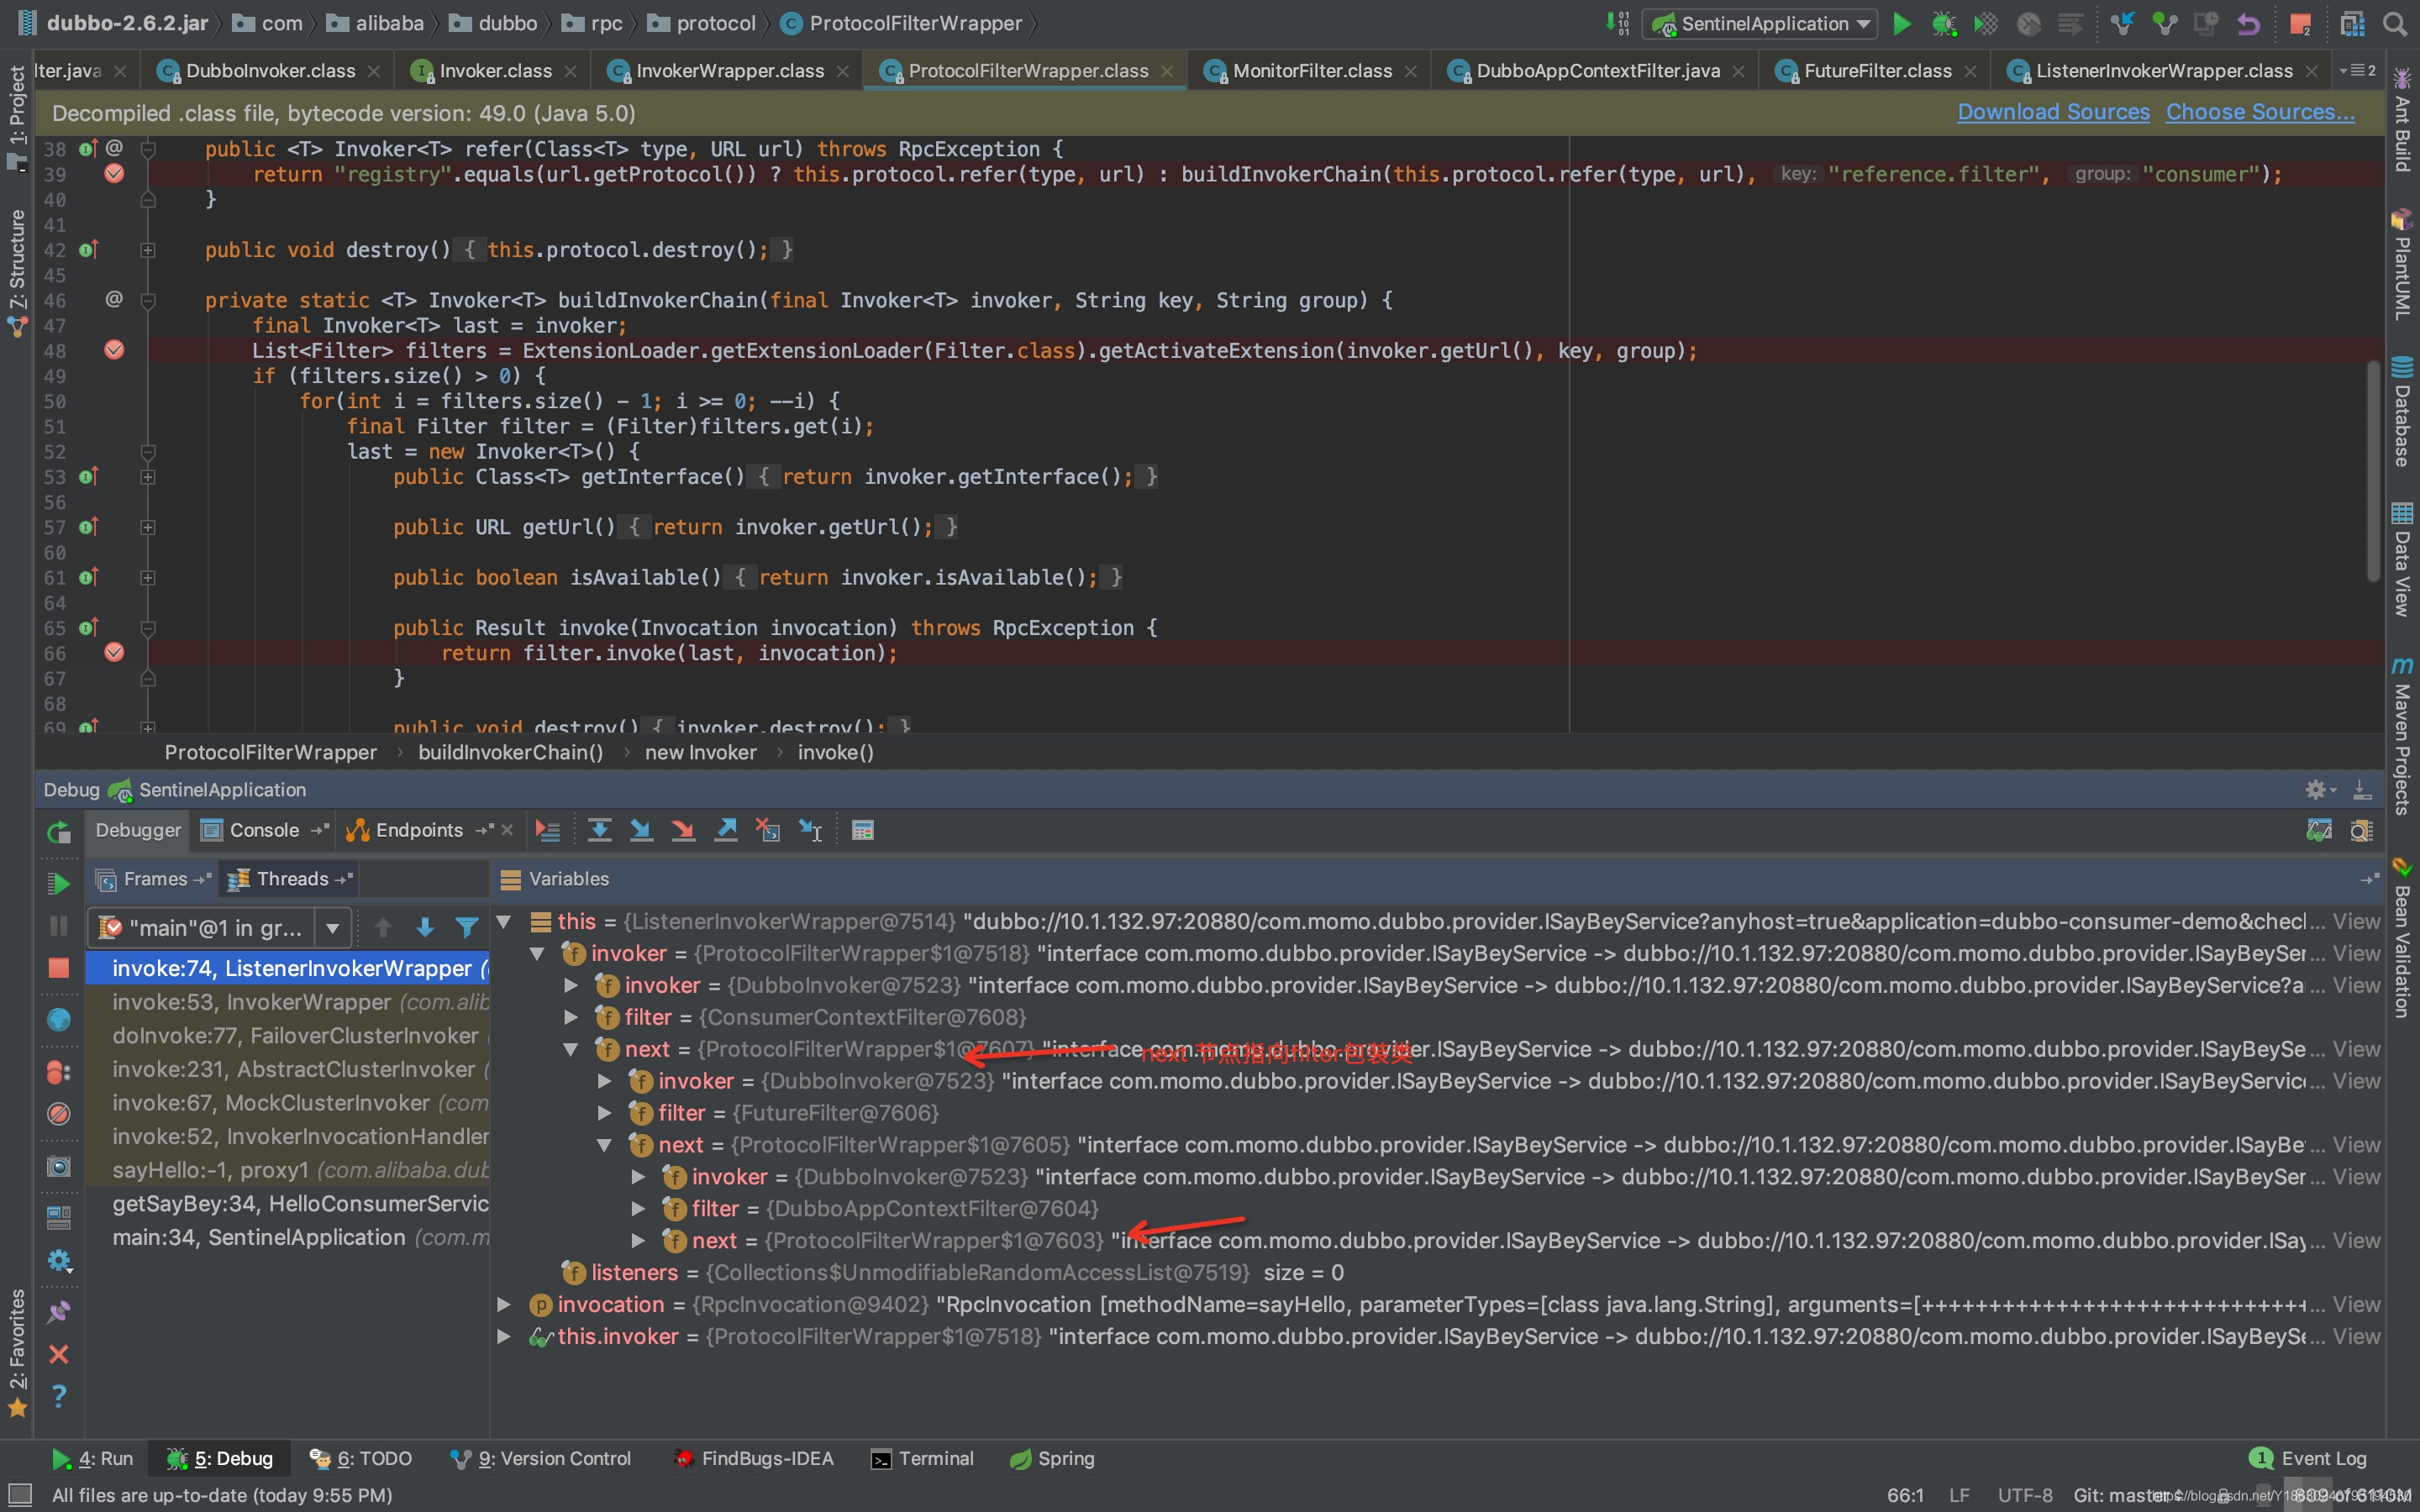The height and width of the screenshot is (1512, 2420).
Task: Switch to MonitorFilter.class editor tab
Action: pyautogui.click(x=1311, y=70)
